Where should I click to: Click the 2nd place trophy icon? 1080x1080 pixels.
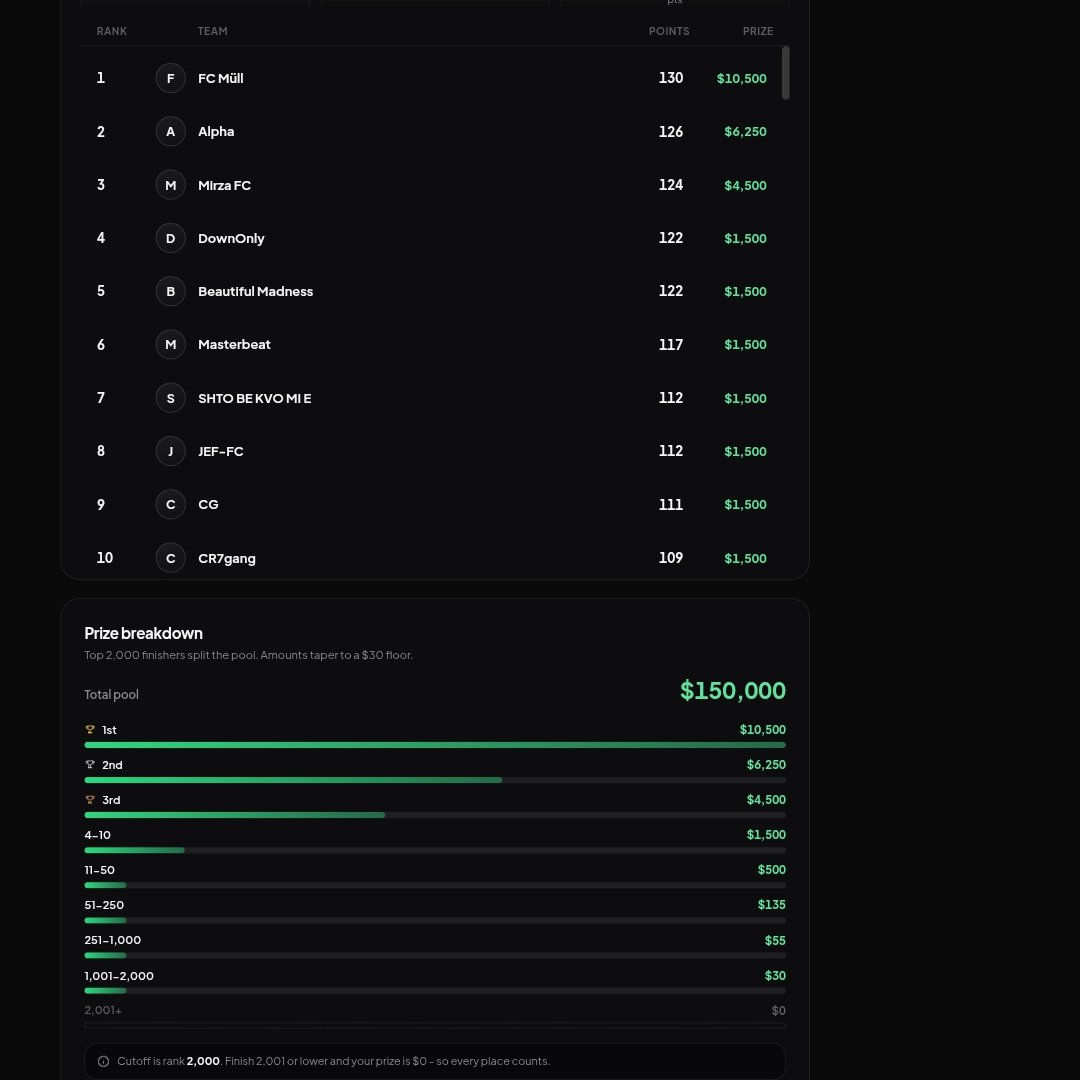click(x=90, y=765)
